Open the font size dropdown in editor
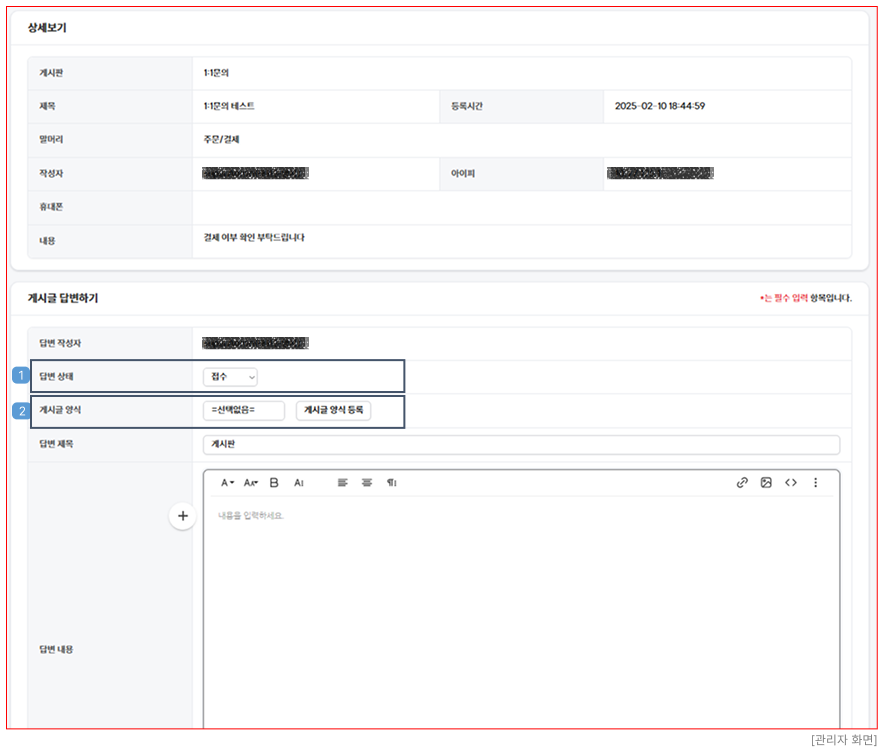 point(251,482)
